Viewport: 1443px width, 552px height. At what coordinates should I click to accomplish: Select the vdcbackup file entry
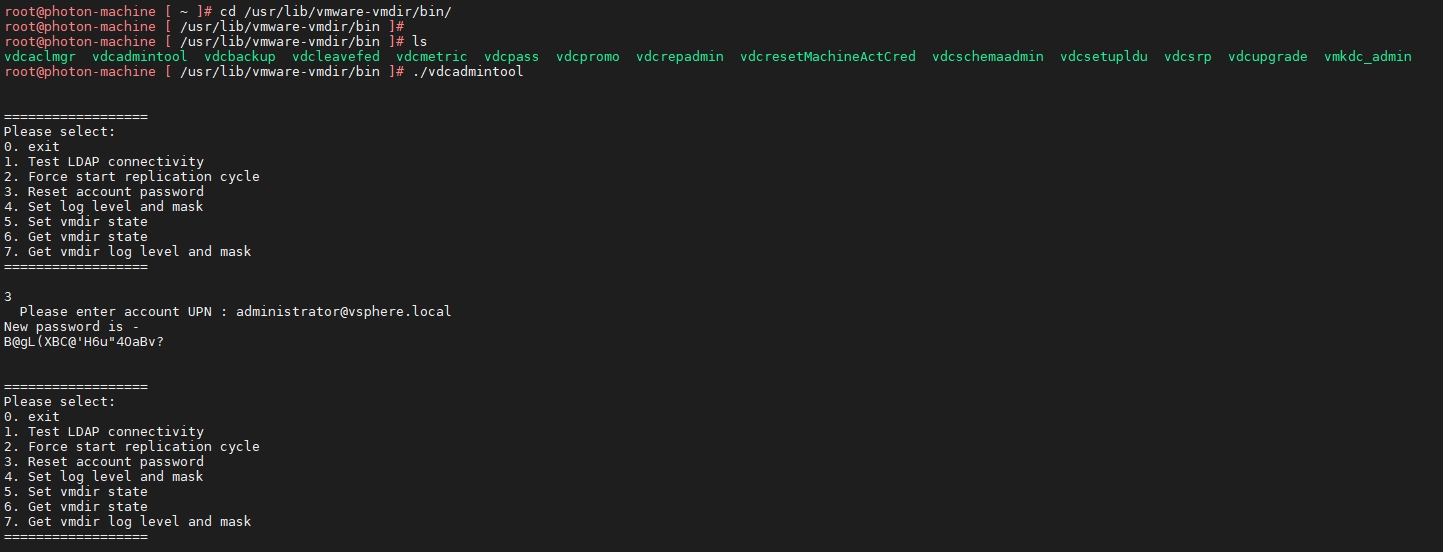[239, 57]
